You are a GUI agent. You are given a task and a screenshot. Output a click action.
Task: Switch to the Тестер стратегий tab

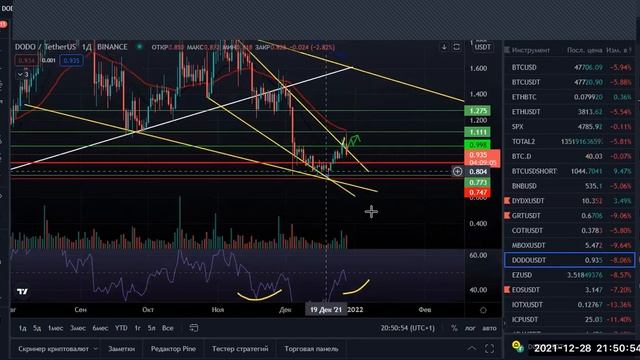(x=240, y=349)
